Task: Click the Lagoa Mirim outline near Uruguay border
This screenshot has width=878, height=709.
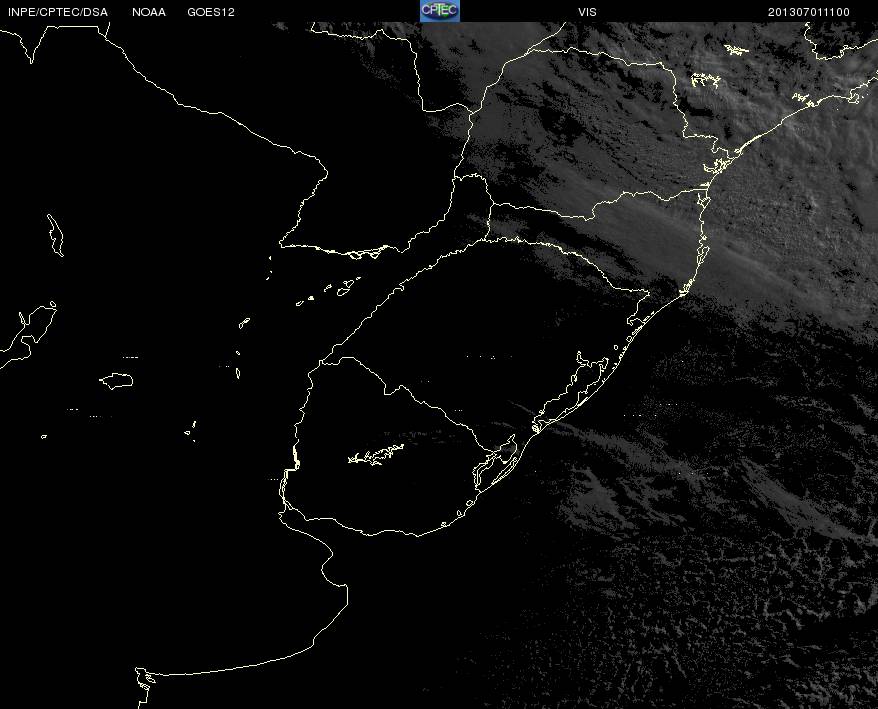Action: point(495,463)
